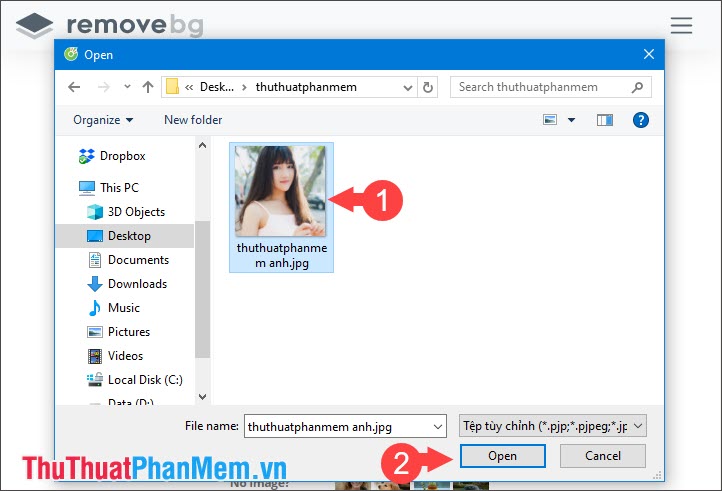Open the recent locations dropdown chevron
This screenshot has width=722, height=491.
[x=127, y=87]
